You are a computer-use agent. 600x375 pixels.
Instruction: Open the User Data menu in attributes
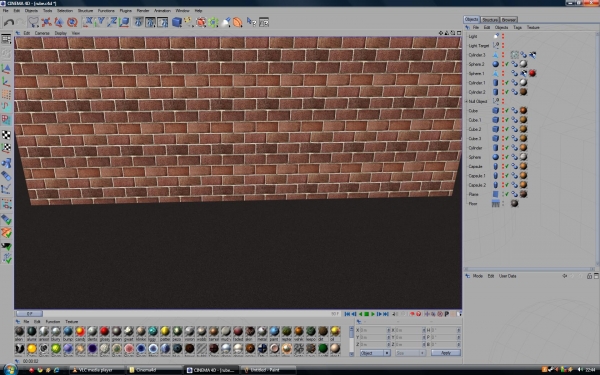click(508, 276)
